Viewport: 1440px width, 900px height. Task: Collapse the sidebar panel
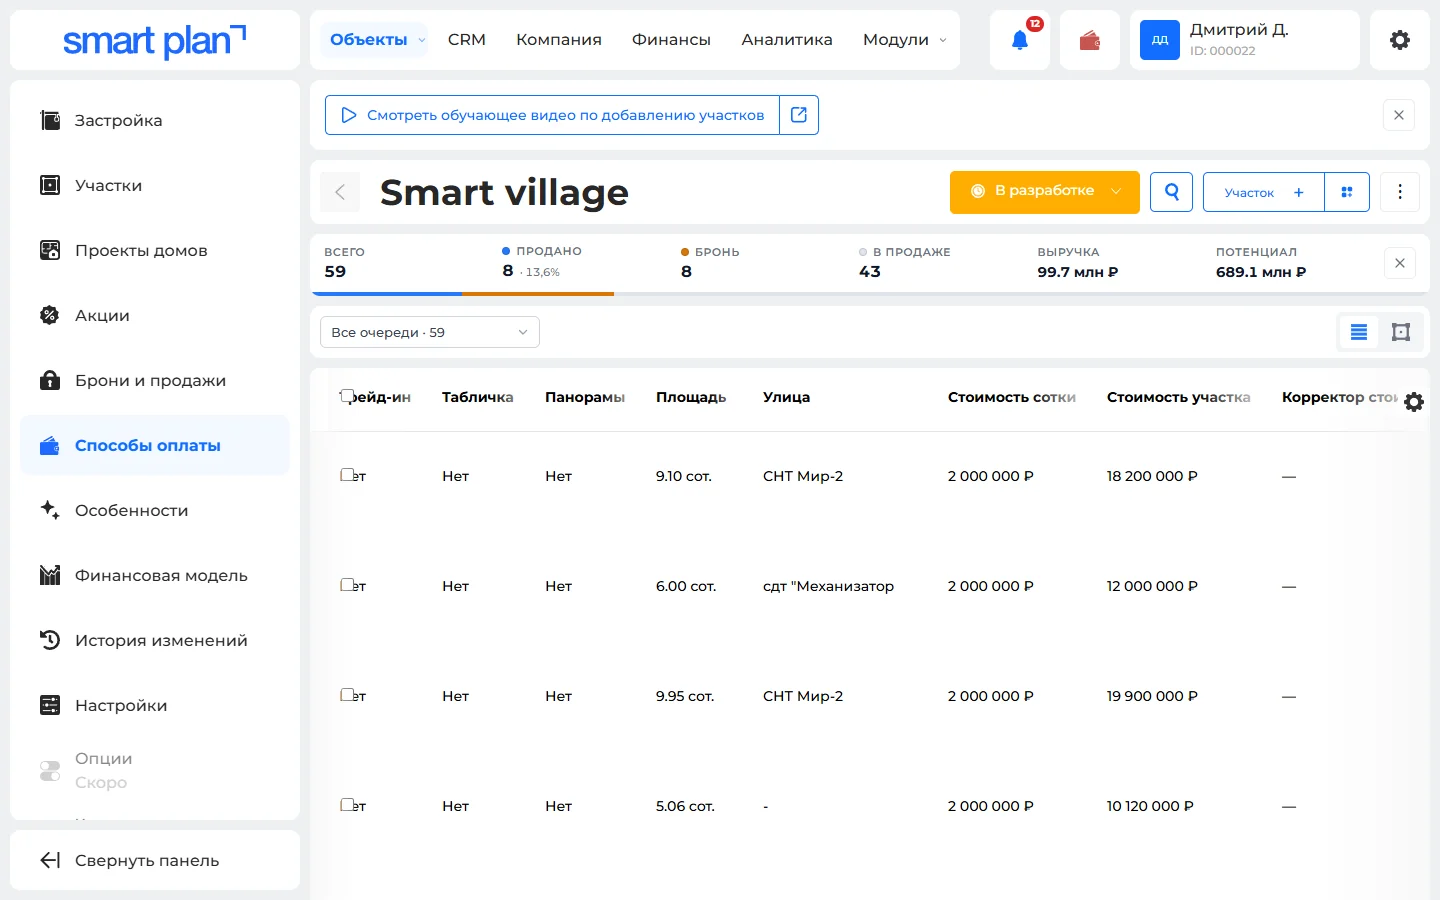point(155,860)
